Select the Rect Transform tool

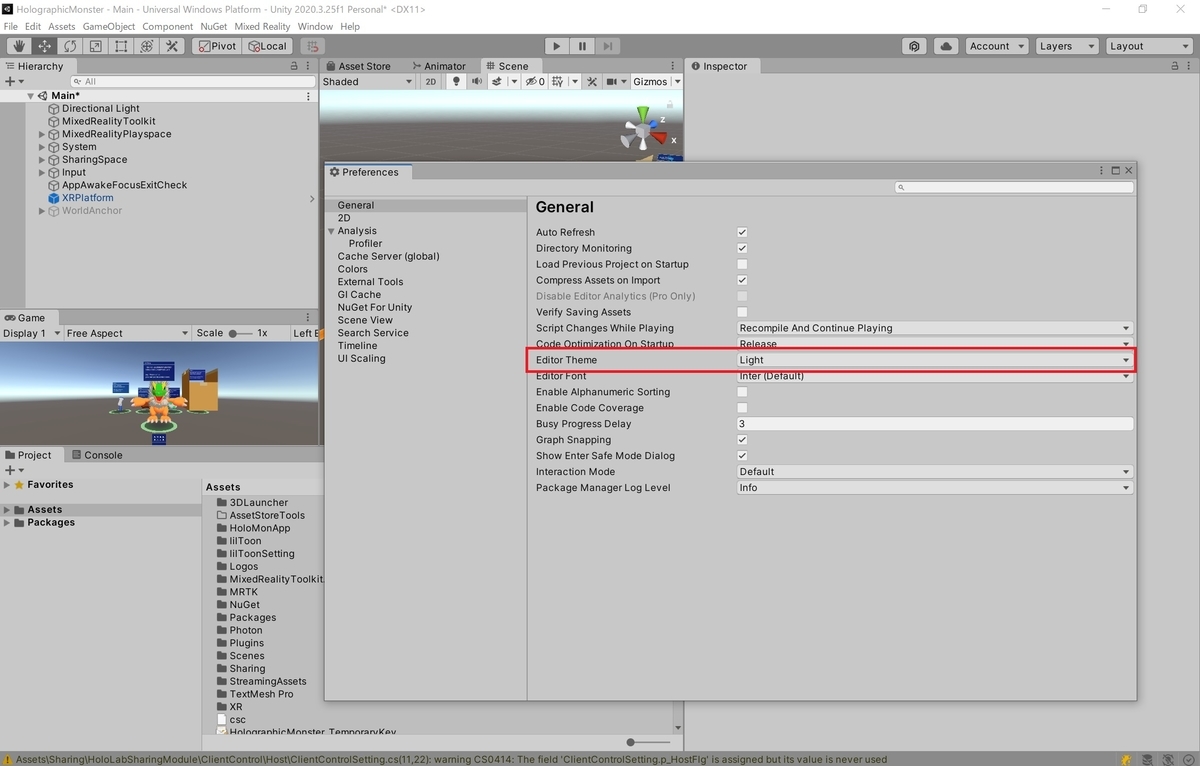click(121, 46)
